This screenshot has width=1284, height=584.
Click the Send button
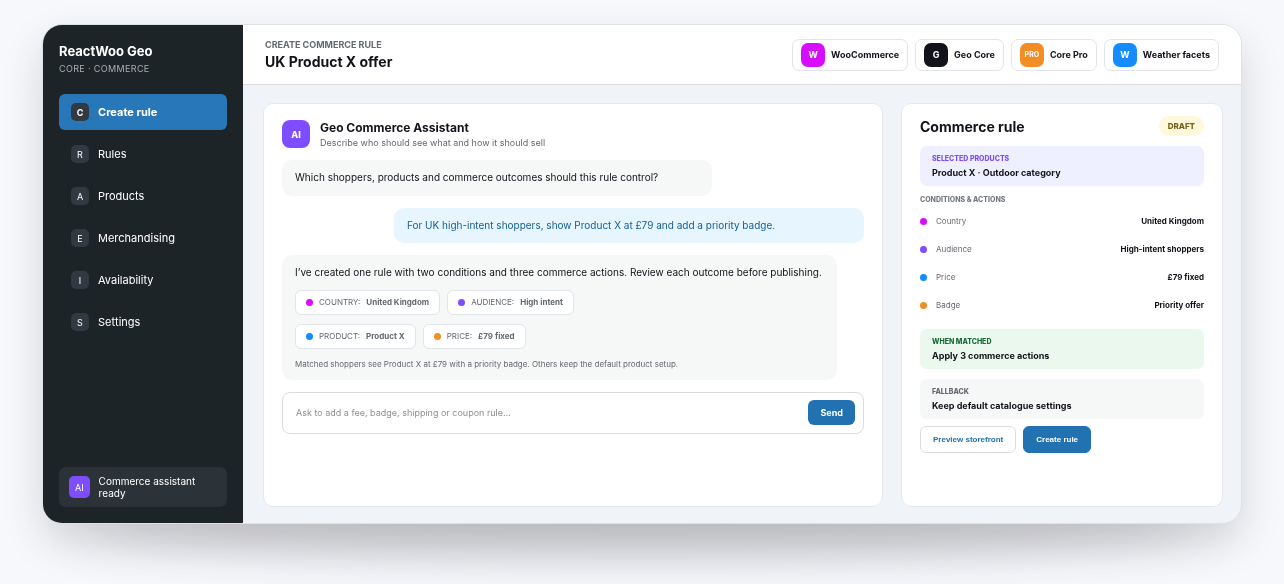(x=831, y=413)
